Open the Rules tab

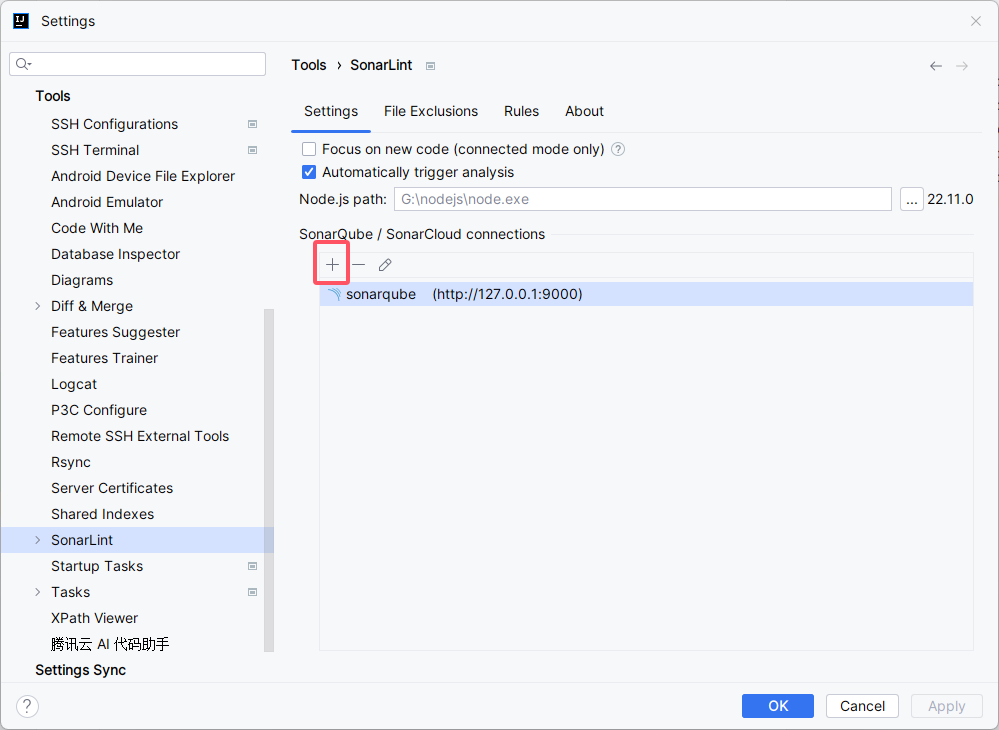(x=521, y=111)
